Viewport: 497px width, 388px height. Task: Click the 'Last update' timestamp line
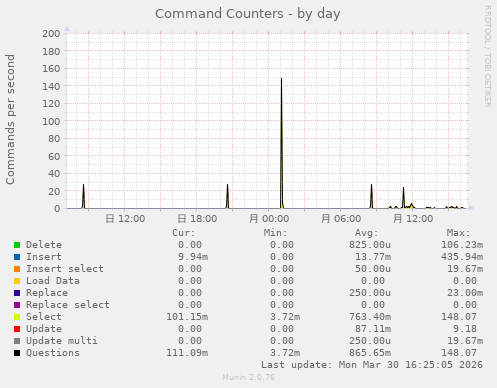click(372, 365)
